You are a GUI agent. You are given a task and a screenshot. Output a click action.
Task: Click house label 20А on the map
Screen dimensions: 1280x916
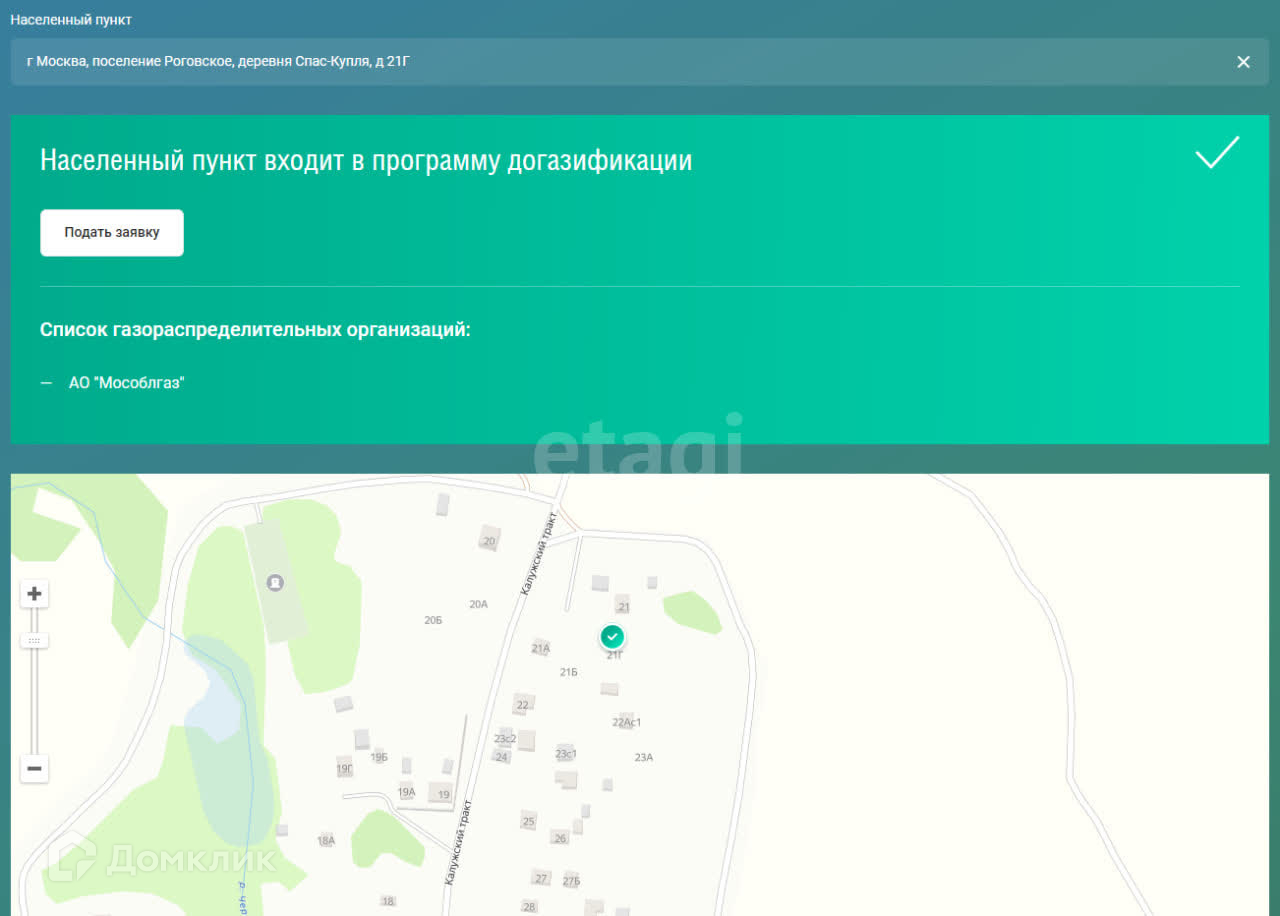tap(478, 603)
